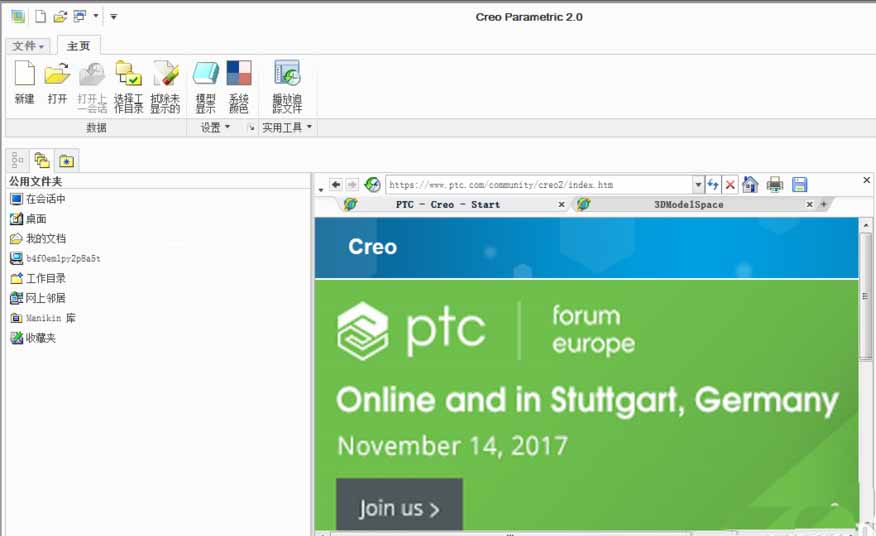
Task: Click the red stop loading icon
Action: coord(730,184)
